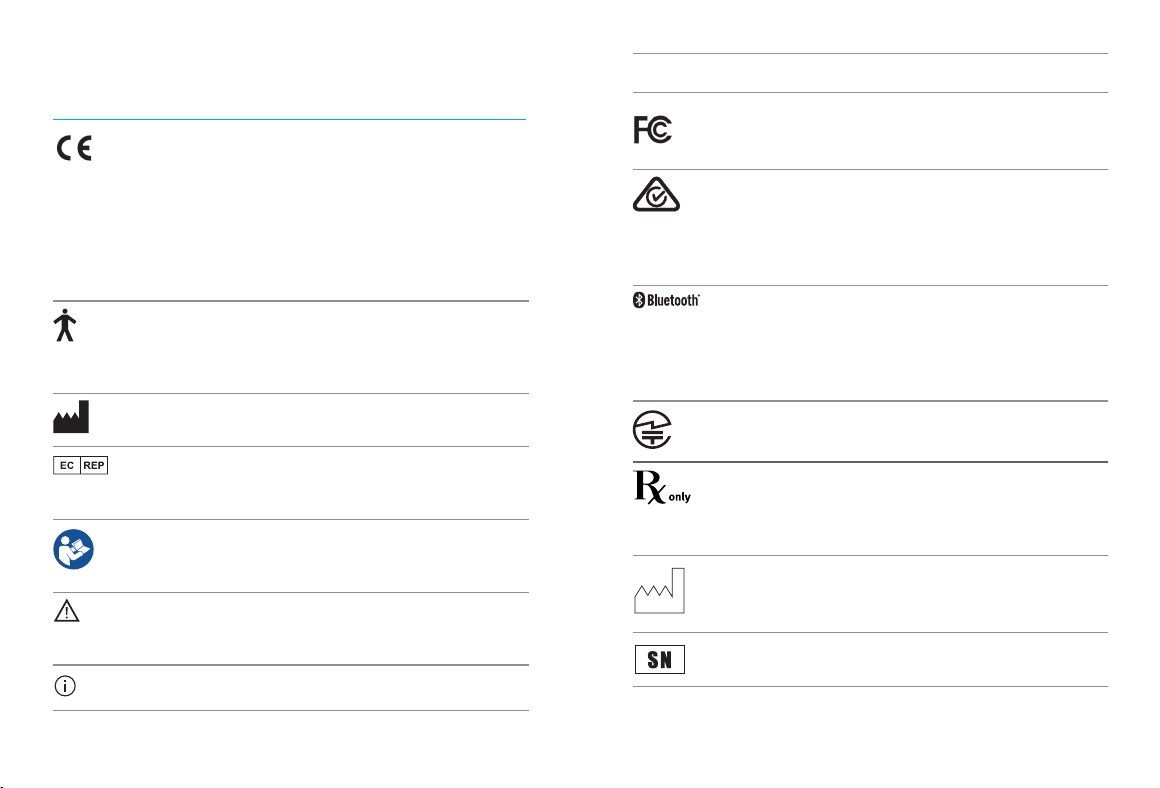Select the blue refer-to-manual reading icon
Image resolution: width=1160 pixels, height=788 pixels.
point(73,549)
